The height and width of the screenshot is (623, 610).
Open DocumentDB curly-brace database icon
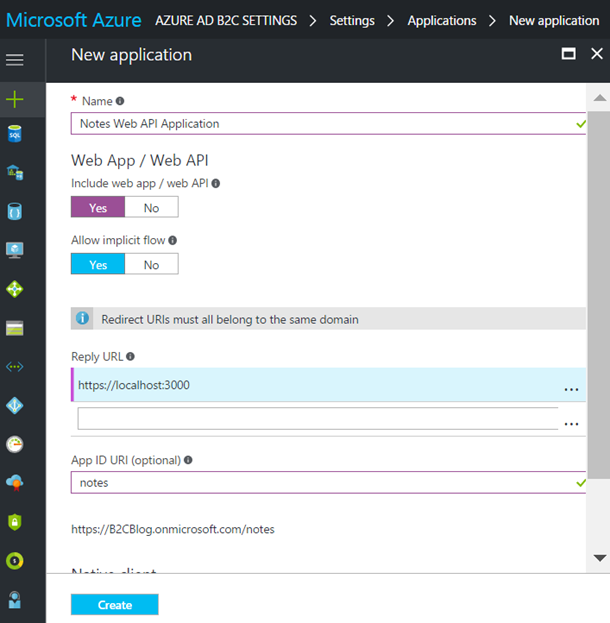click(x=15, y=211)
